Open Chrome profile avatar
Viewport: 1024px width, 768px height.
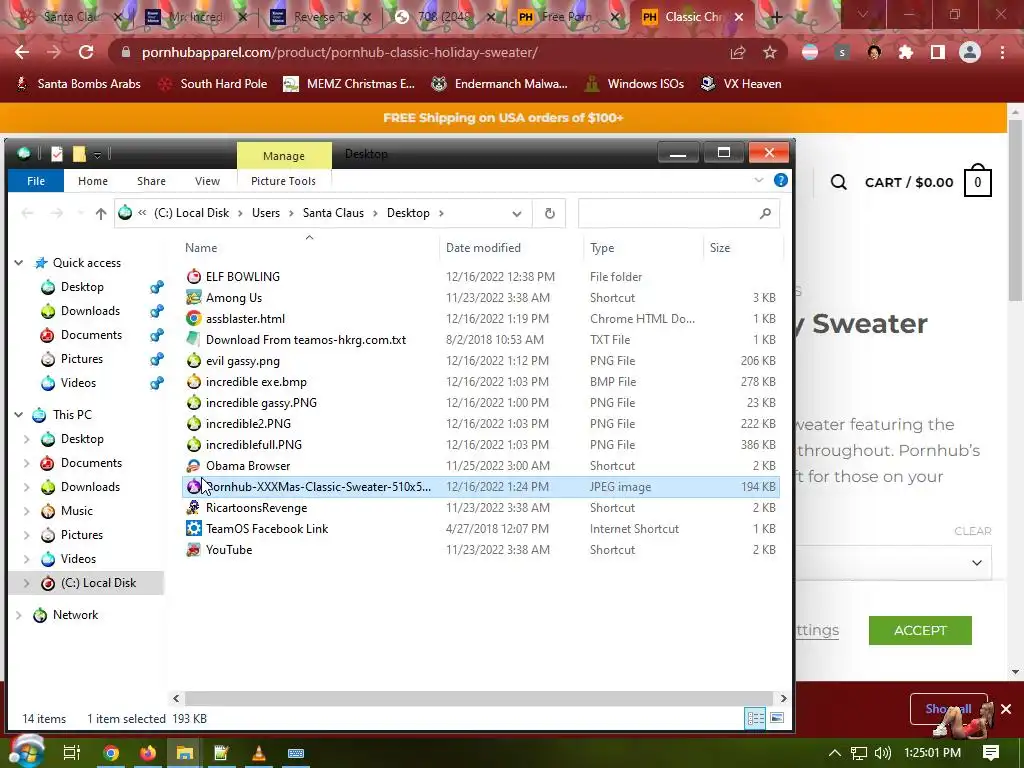(x=970, y=52)
